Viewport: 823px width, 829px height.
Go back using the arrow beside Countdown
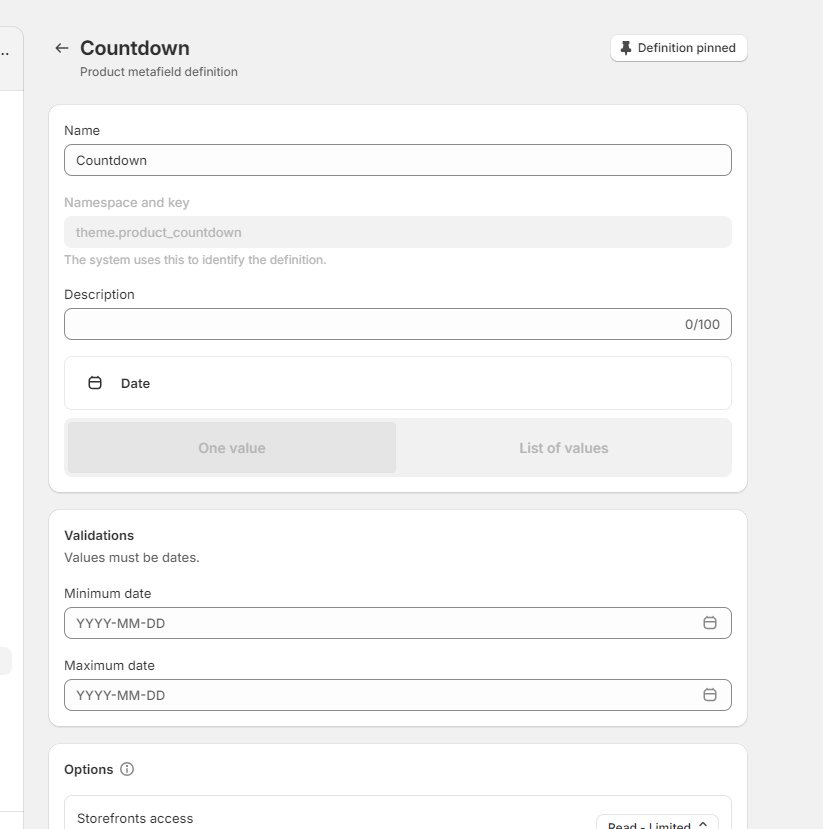click(x=62, y=48)
